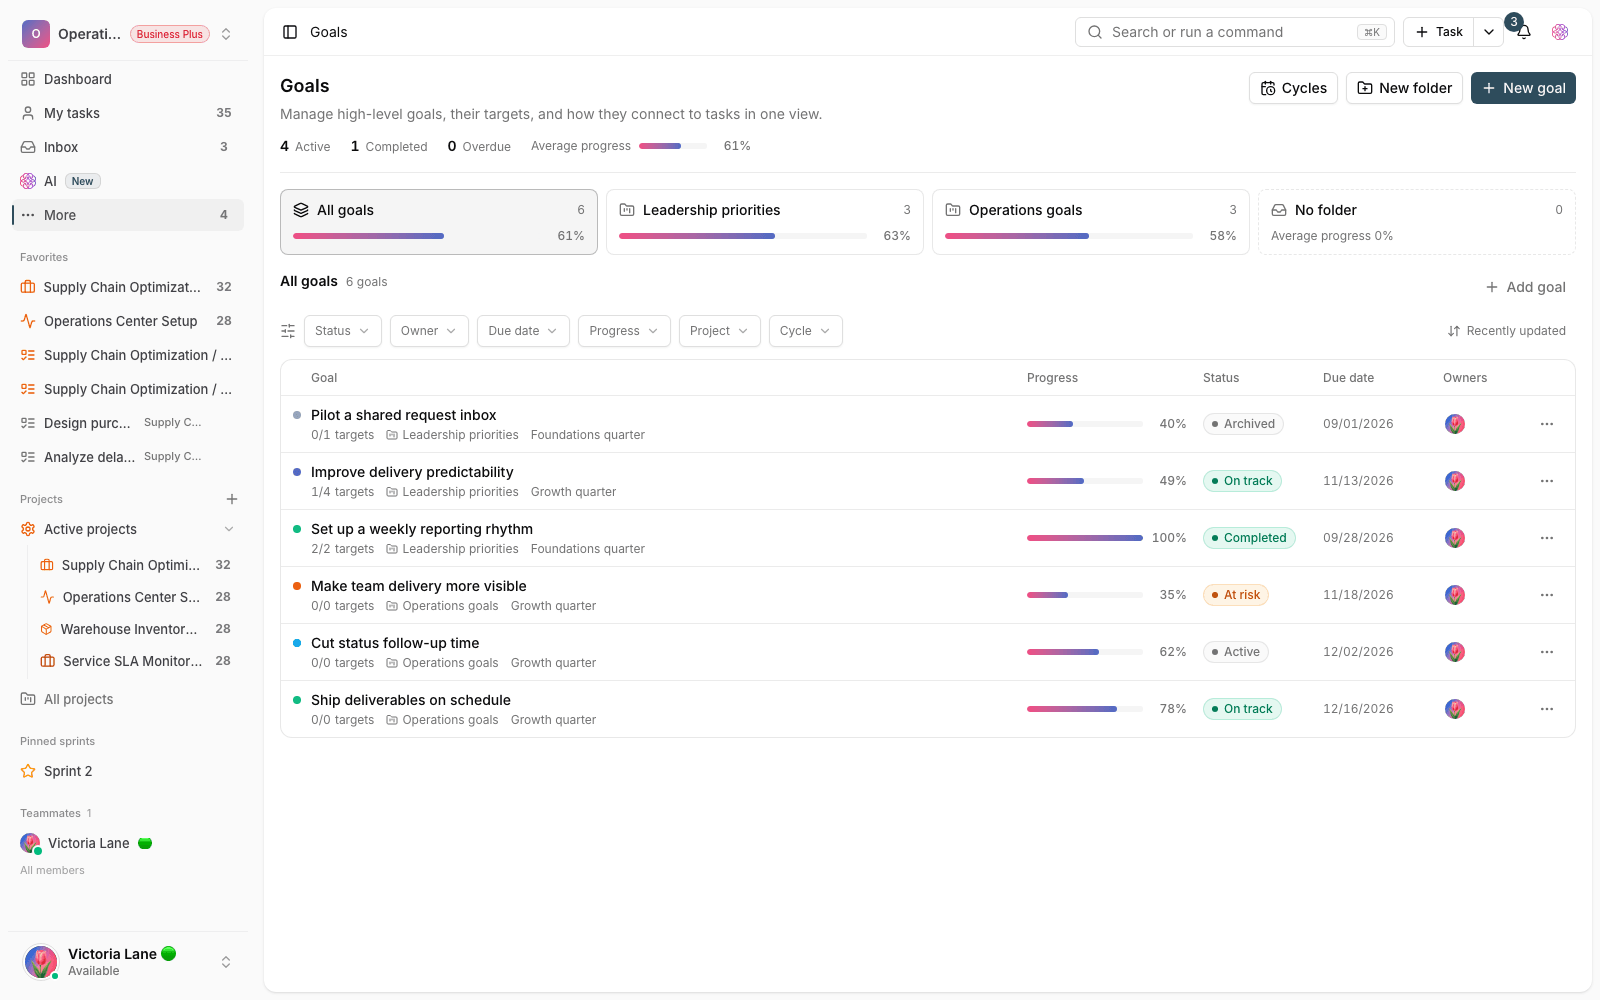Open more options for Set up a weekly reporting rhythm
This screenshot has height=1000, width=1600.
pos(1547,538)
